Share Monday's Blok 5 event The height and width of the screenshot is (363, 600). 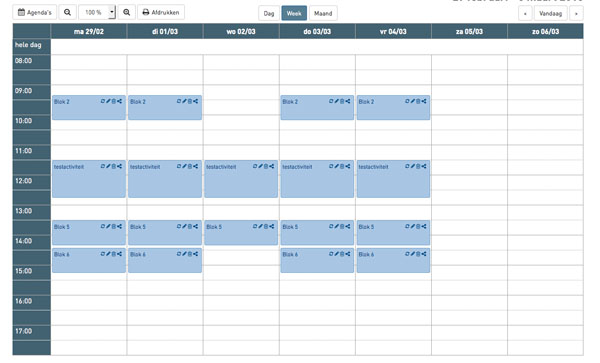point(119,226)
